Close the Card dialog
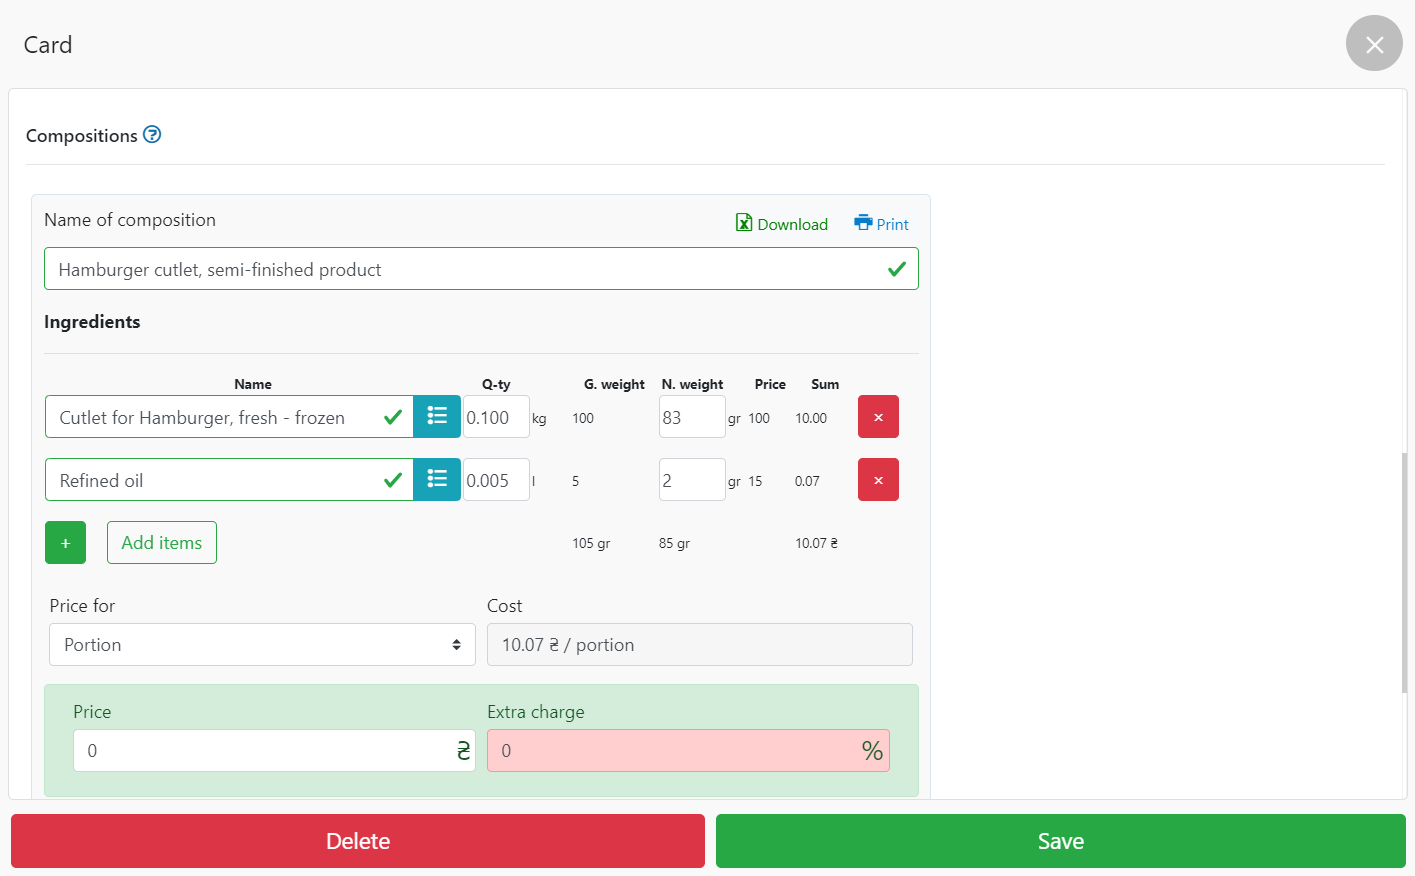 pyautogui.click(x=1374, y=44)
